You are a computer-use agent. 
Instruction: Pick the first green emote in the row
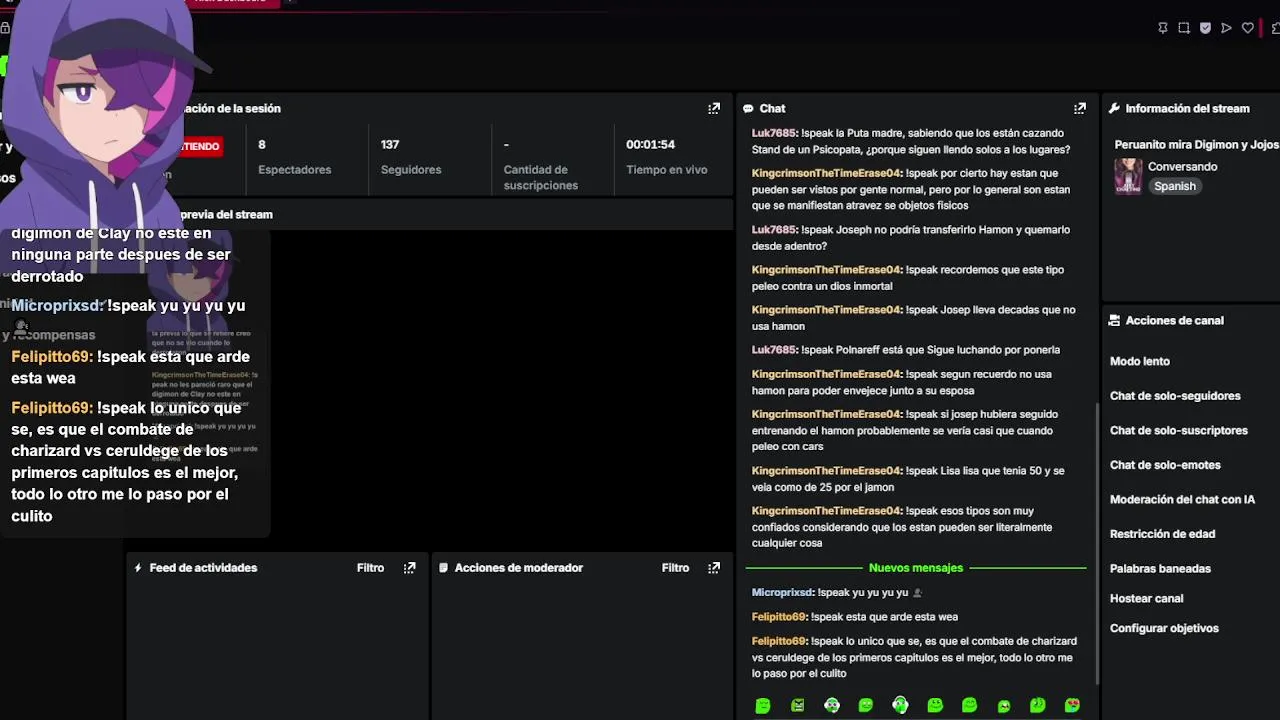[763, 706]
